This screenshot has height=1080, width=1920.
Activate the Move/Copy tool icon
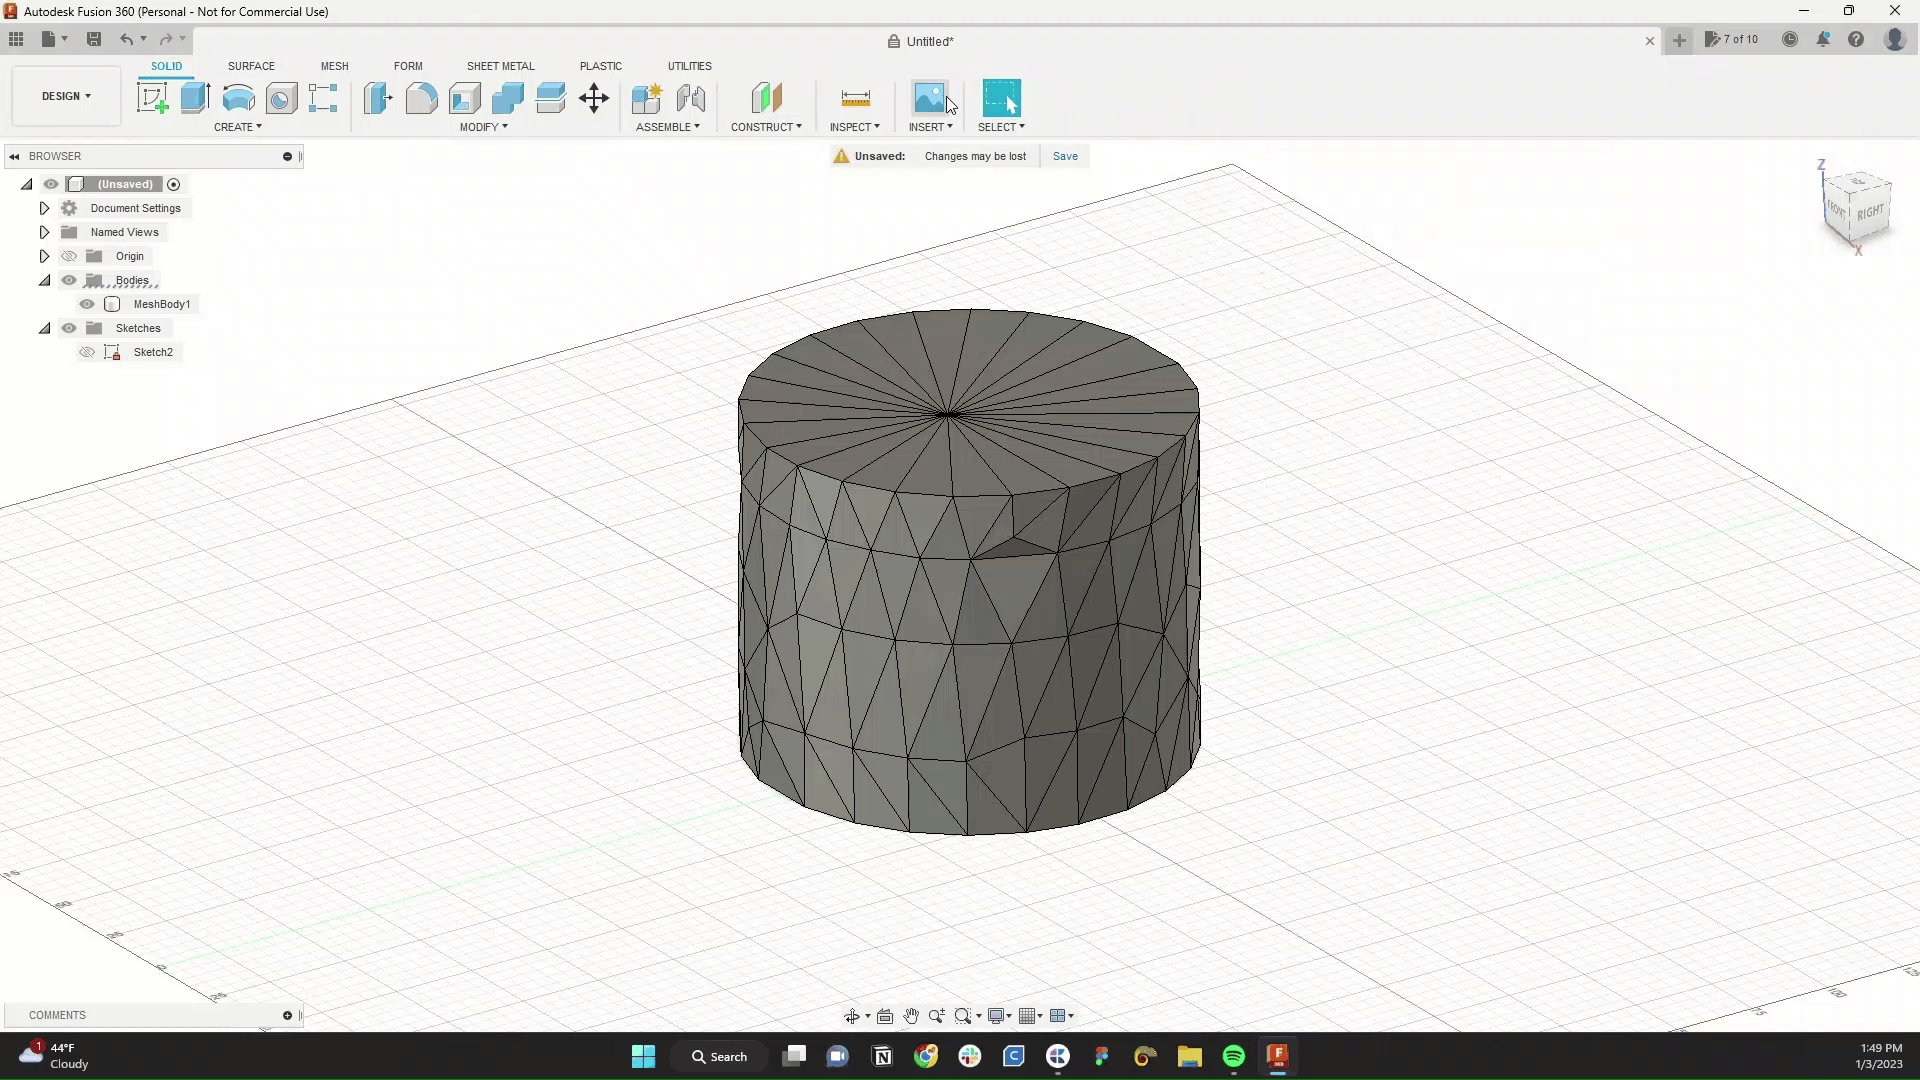594,98
